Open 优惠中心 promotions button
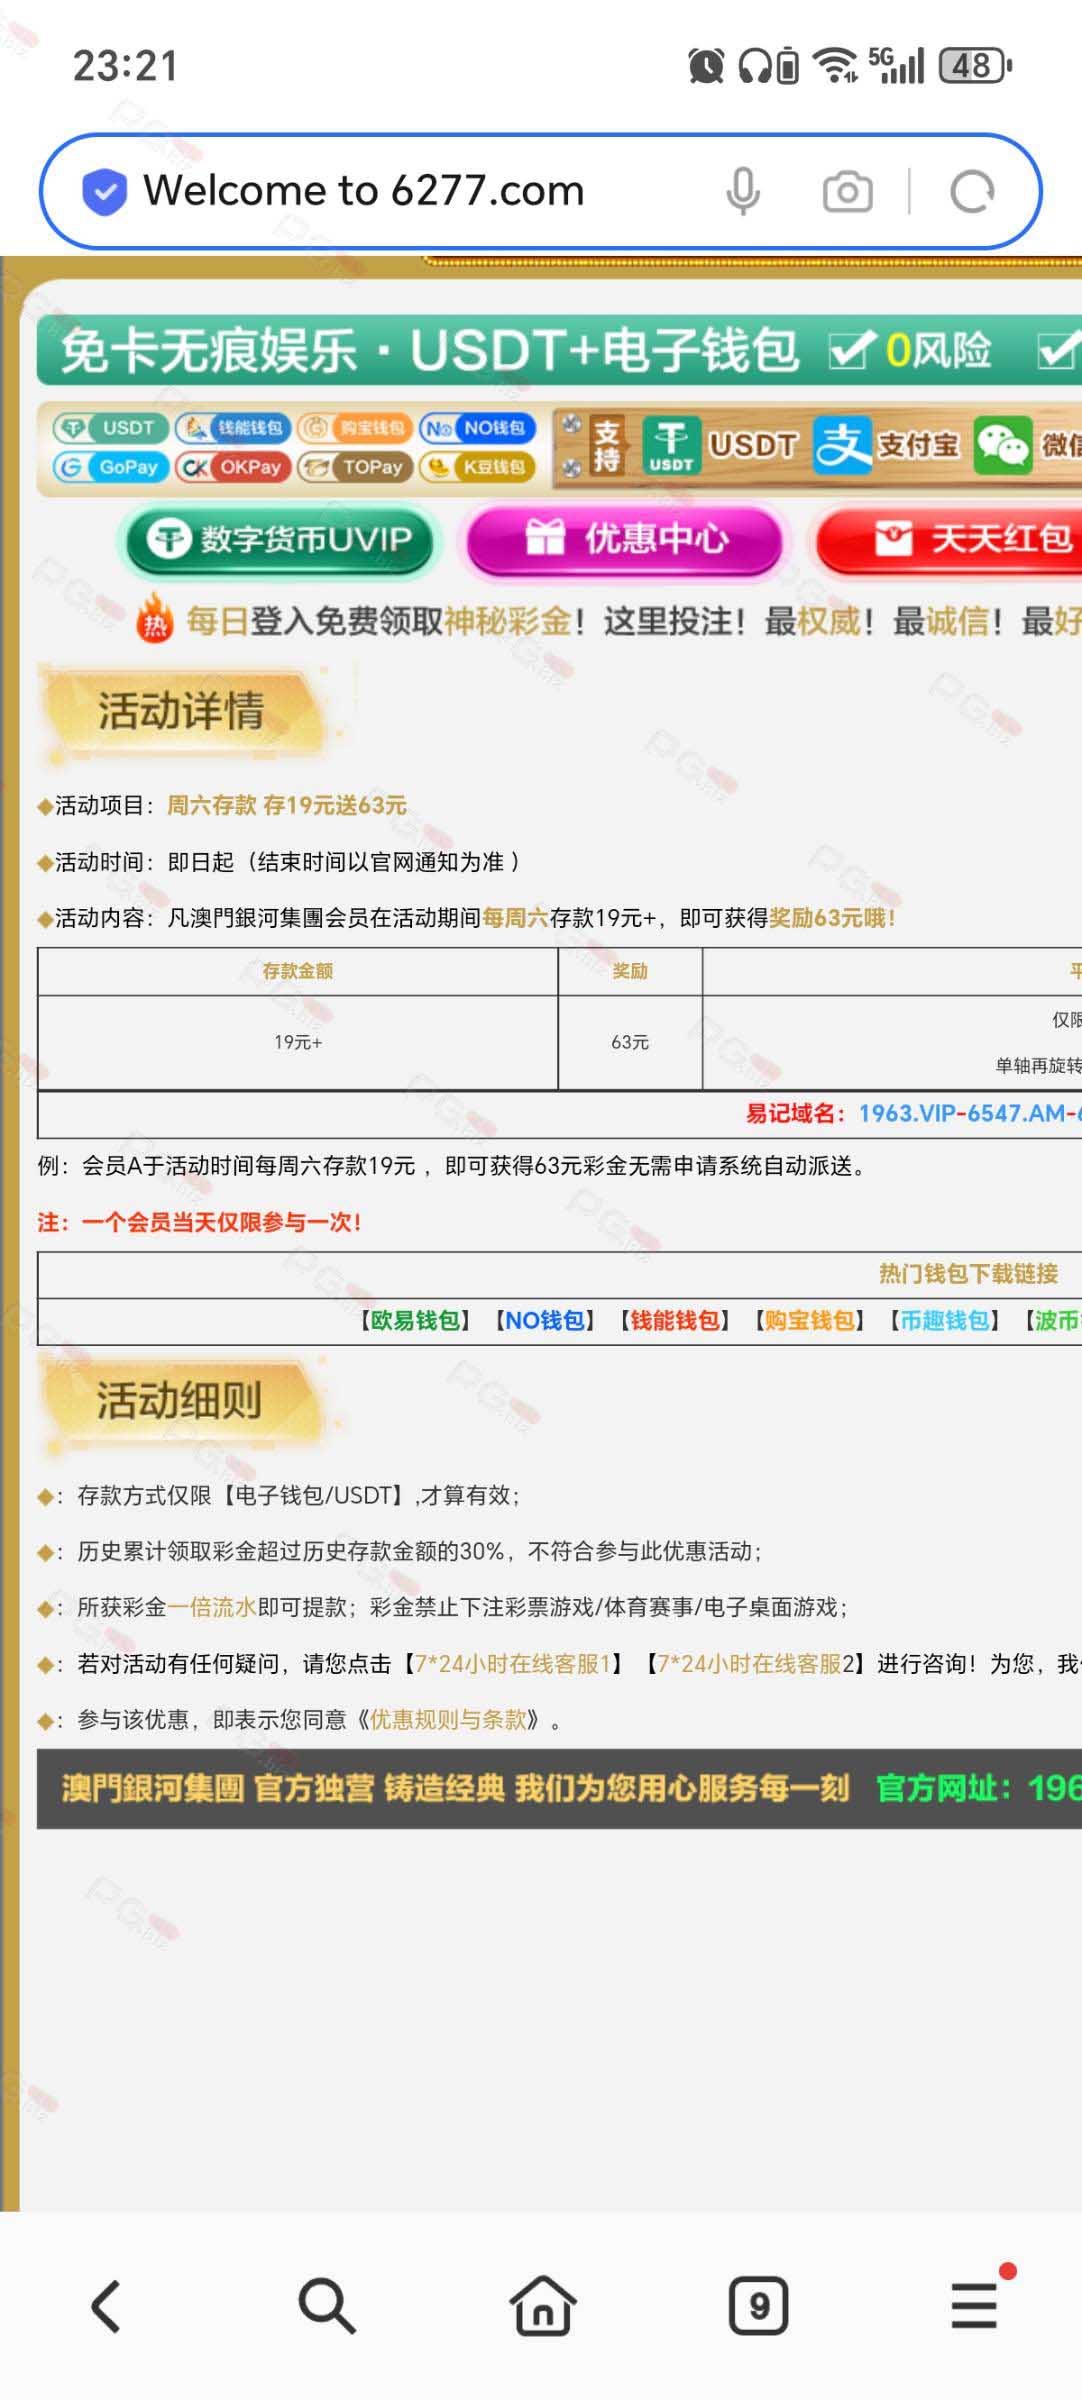The height and width of the screenshot is (2400, 1082). tap(625, 540)
